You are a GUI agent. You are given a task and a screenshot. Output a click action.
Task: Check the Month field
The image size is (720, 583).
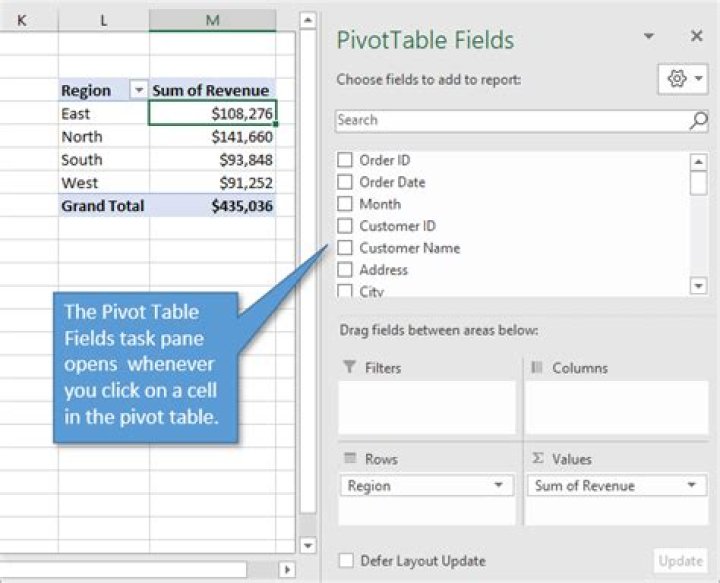pos(345,203)
